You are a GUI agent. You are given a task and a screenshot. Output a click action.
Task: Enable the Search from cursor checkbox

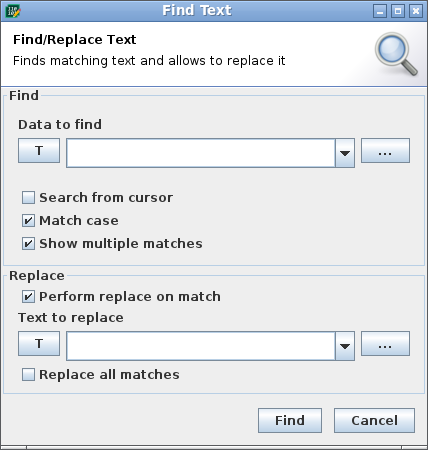pos(28,198)
